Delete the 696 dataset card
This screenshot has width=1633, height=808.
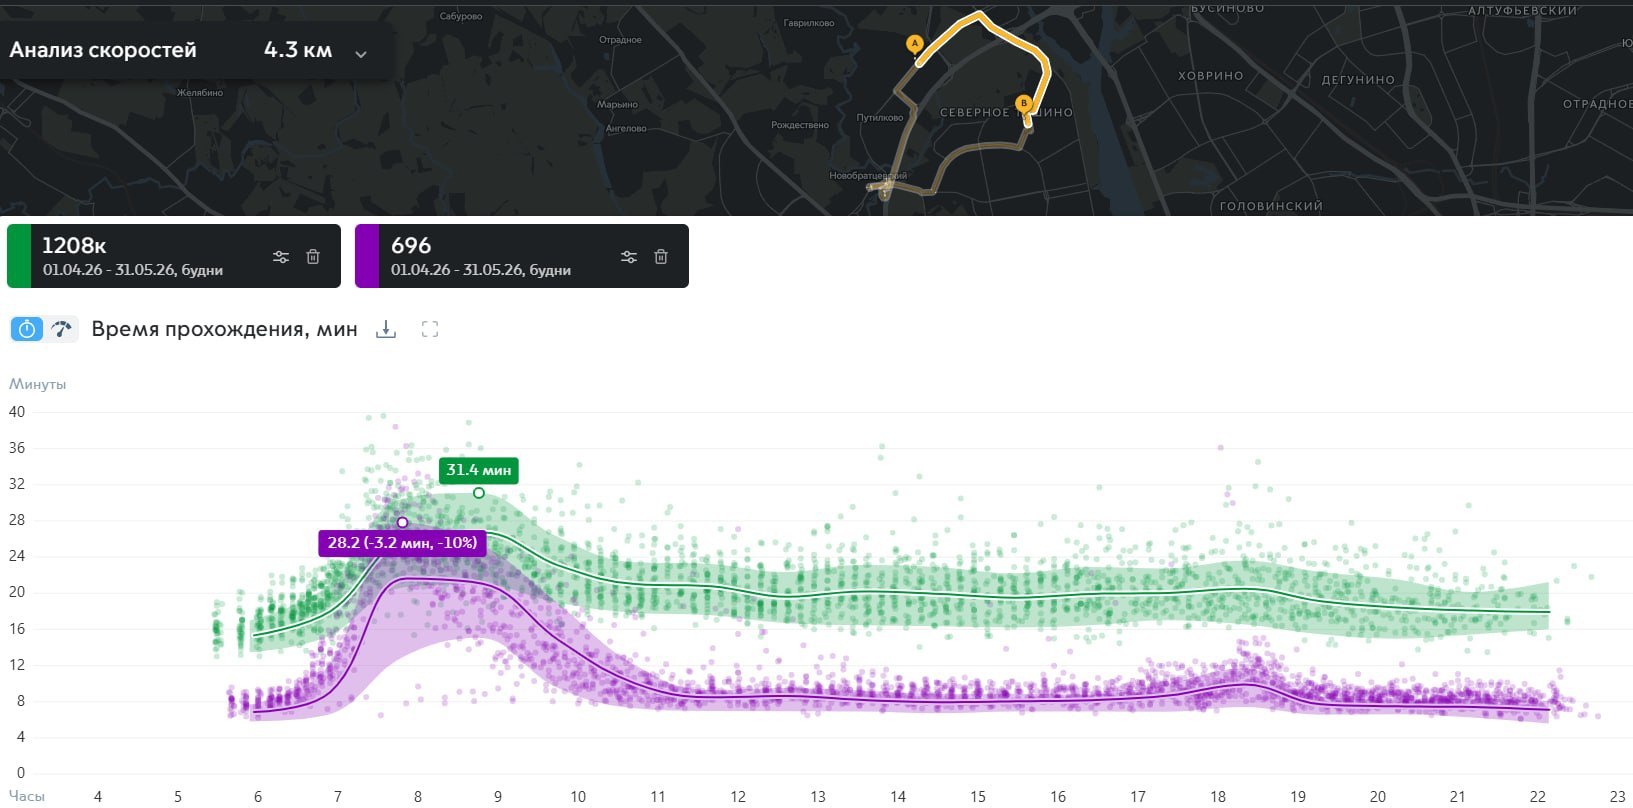point(661,257)
